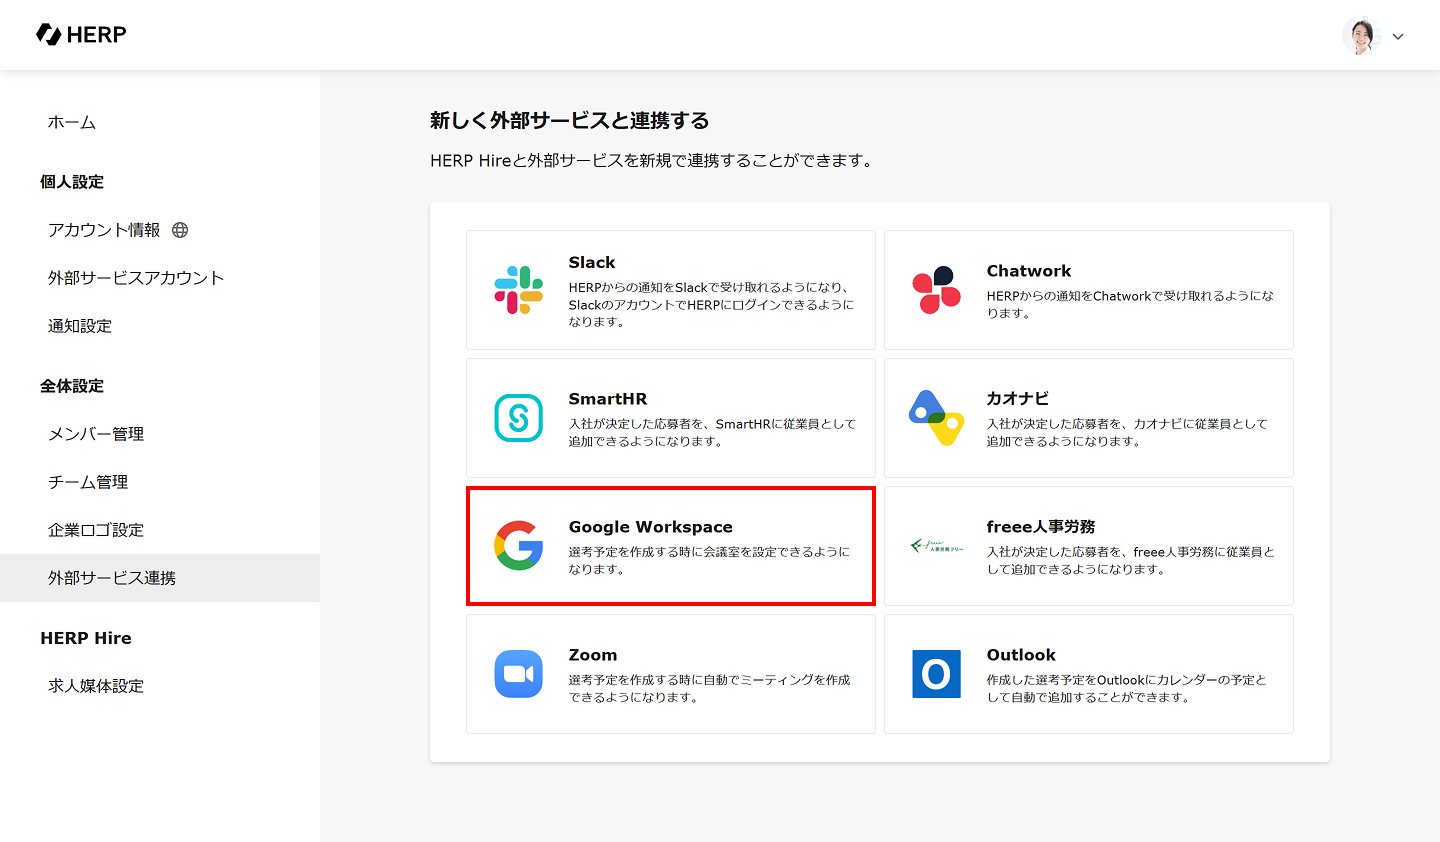Click the Outlook description text

tap(1127, 689)
